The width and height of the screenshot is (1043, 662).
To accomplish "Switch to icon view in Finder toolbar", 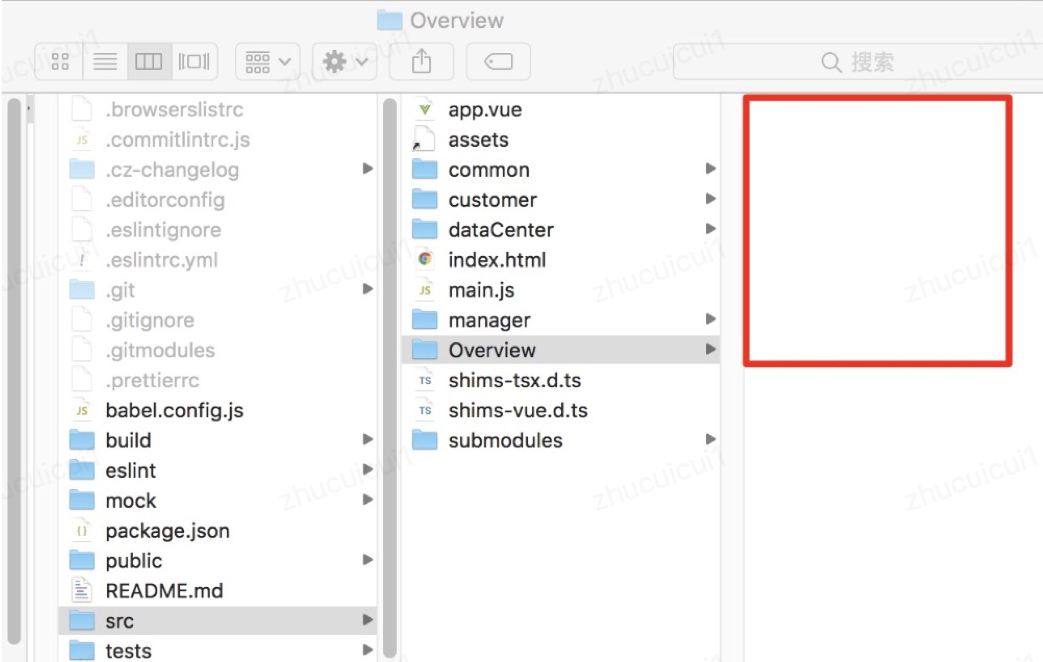I will pos(60,62).
